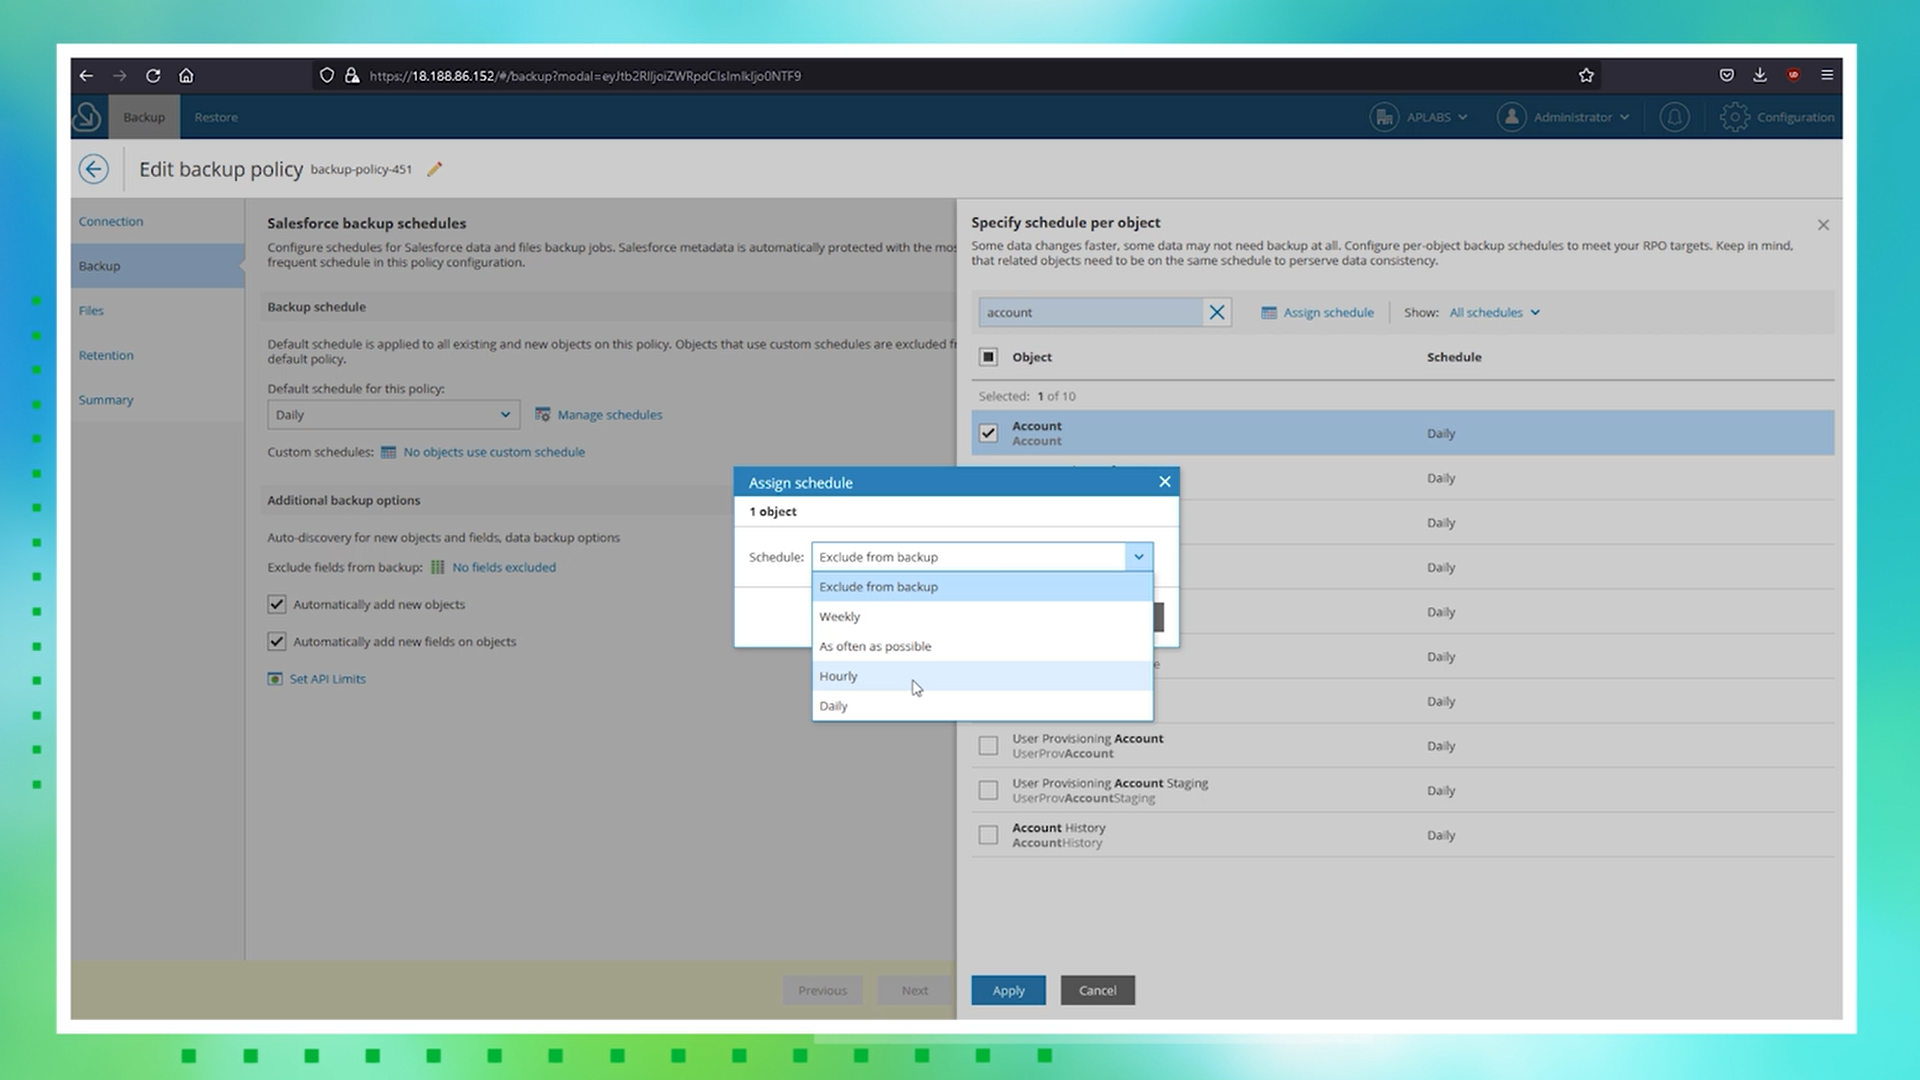1920x1080 pixels.
Task: Click the browser extension red icon
Action: [1793, 75]
